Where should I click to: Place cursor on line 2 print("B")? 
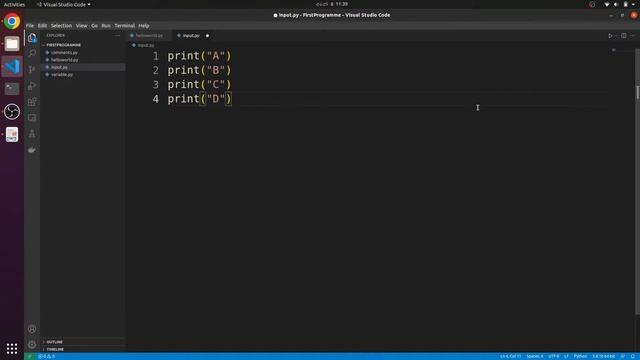tap(199, 70)
